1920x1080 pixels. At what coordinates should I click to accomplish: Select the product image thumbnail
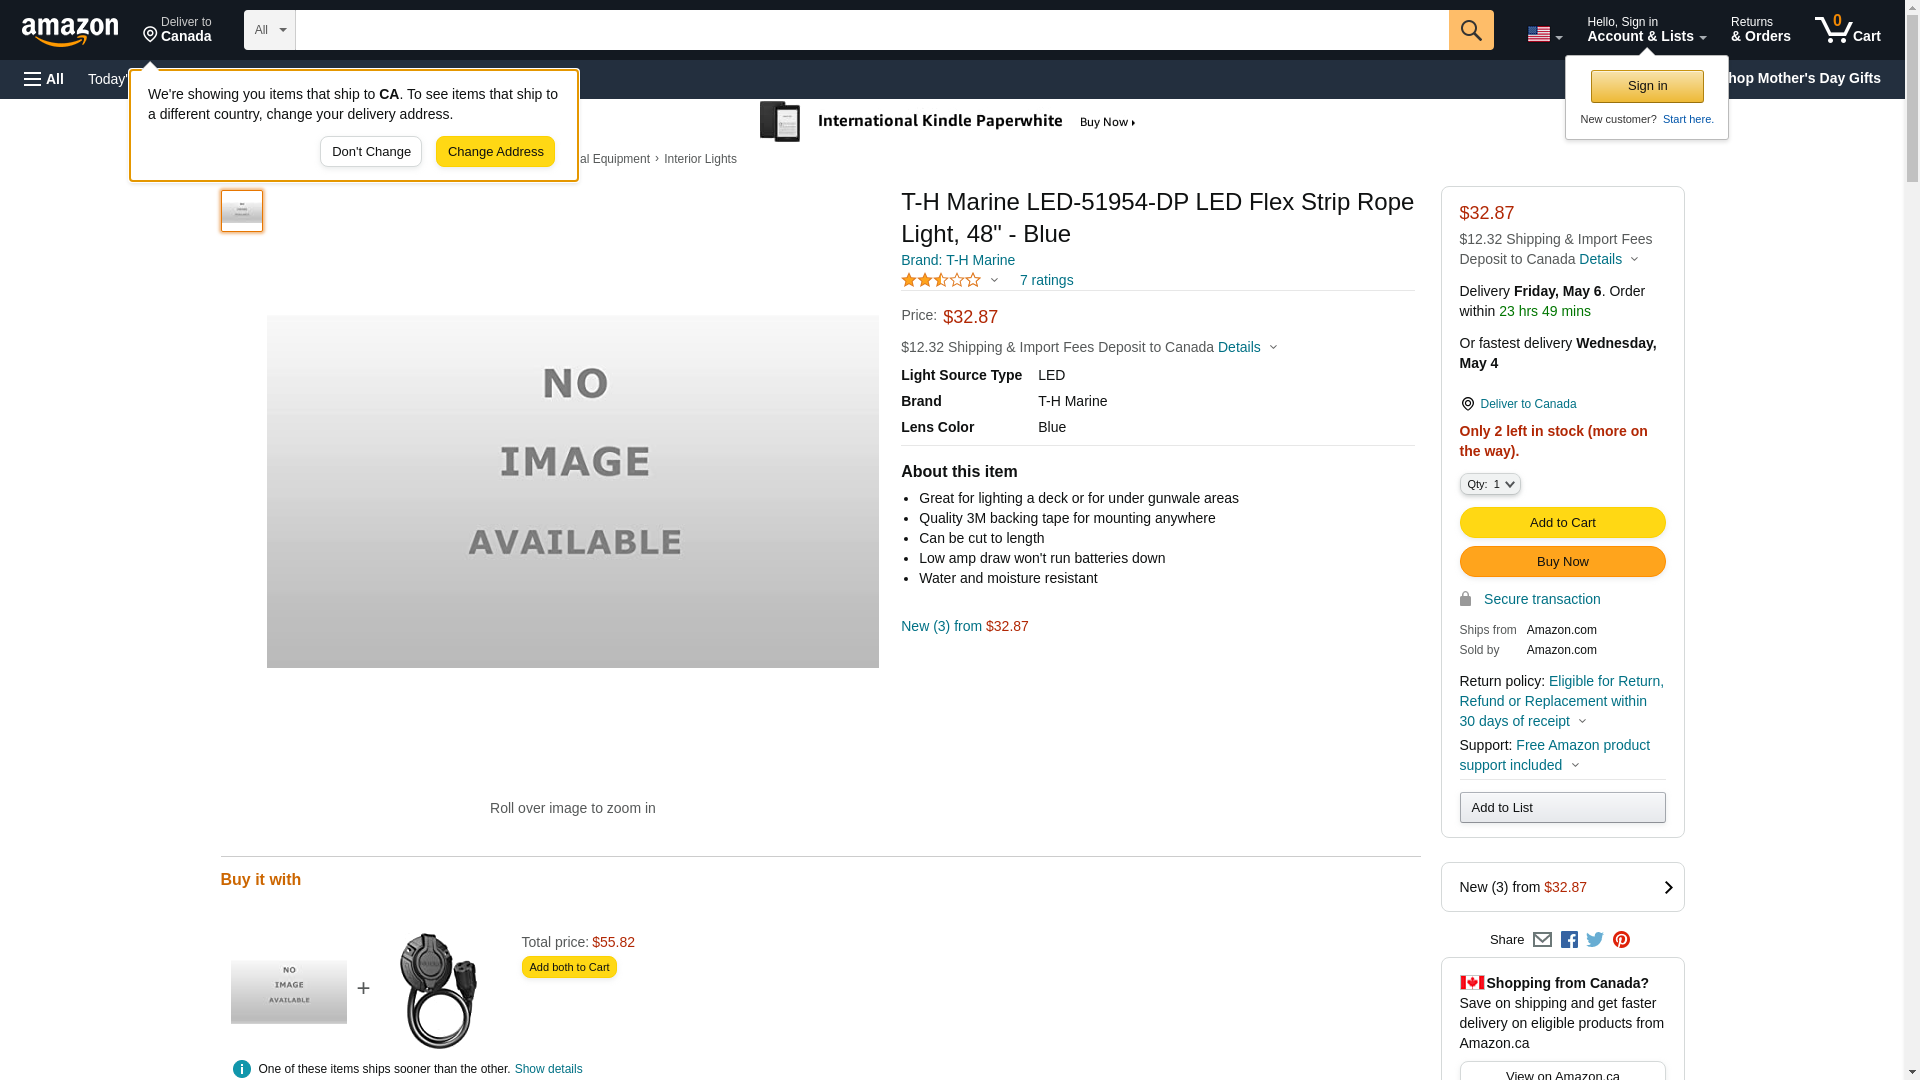coord(242,211)
